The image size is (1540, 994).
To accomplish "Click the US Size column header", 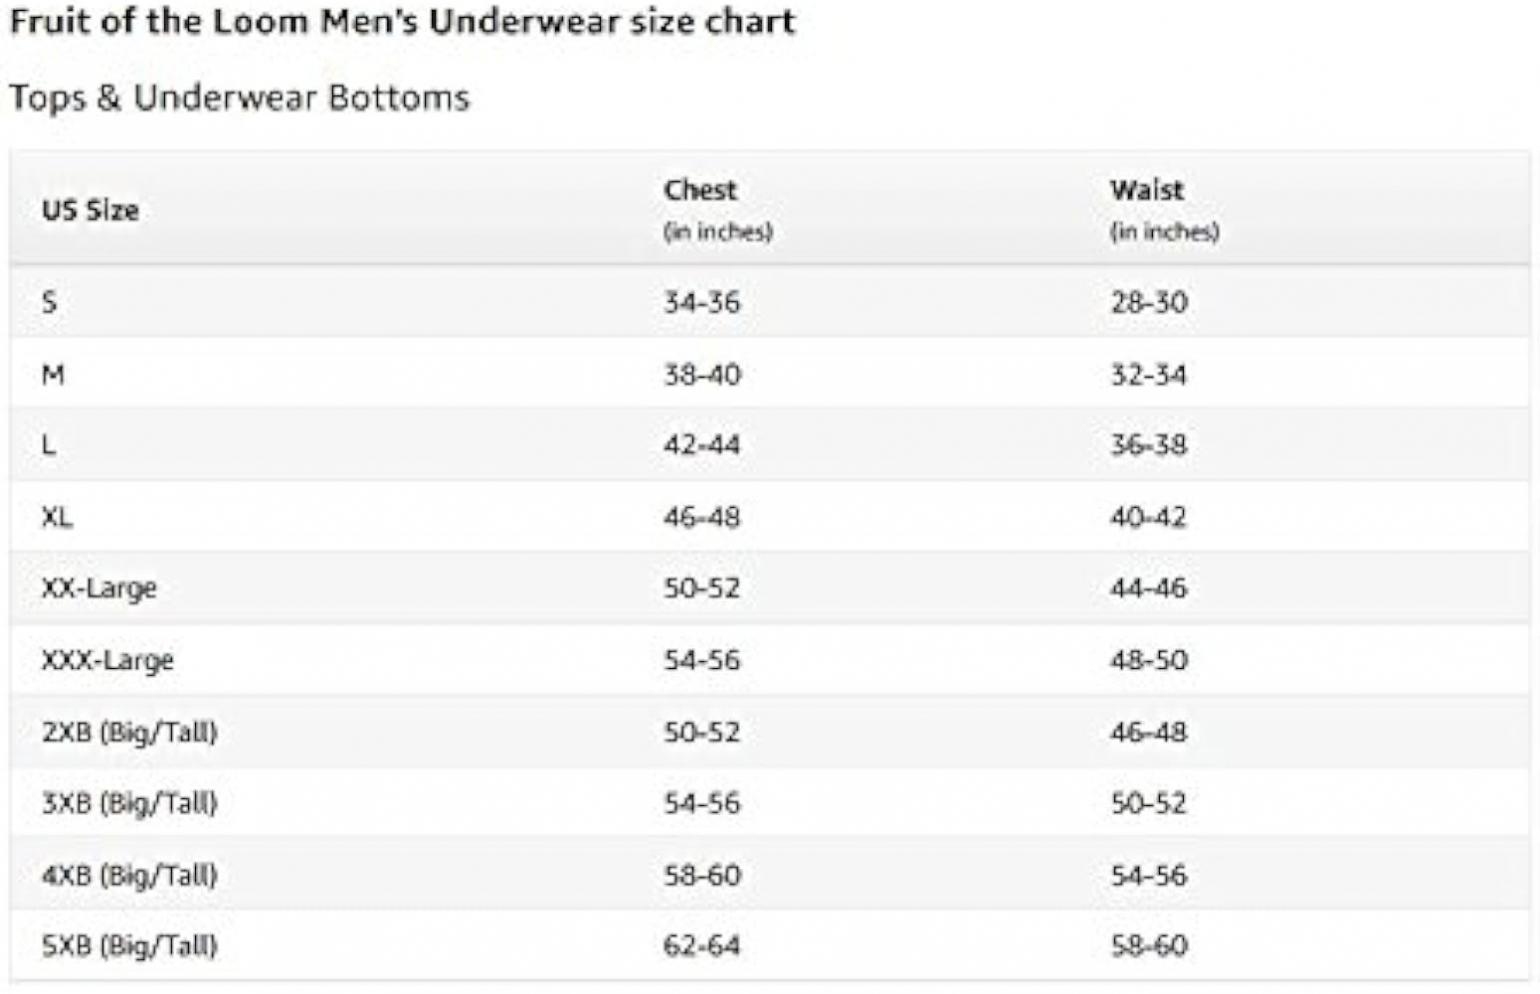I will 90,210.
